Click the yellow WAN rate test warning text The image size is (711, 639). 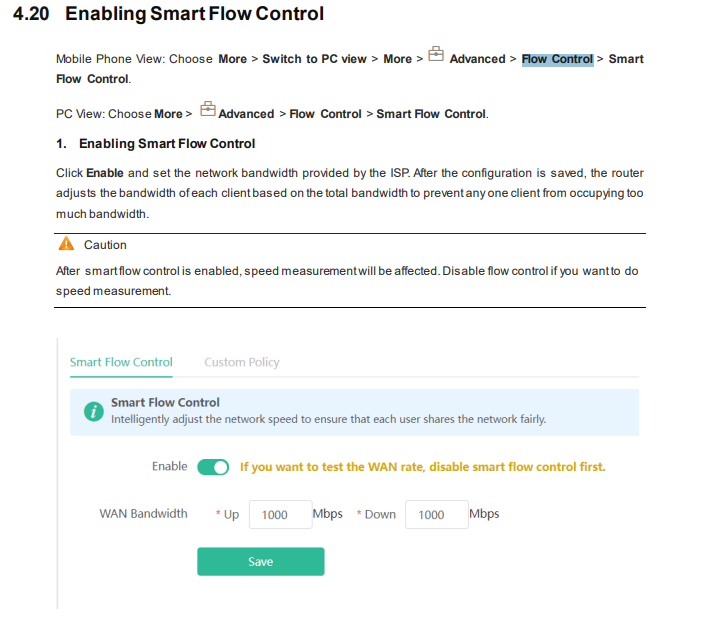coord(423,467)
